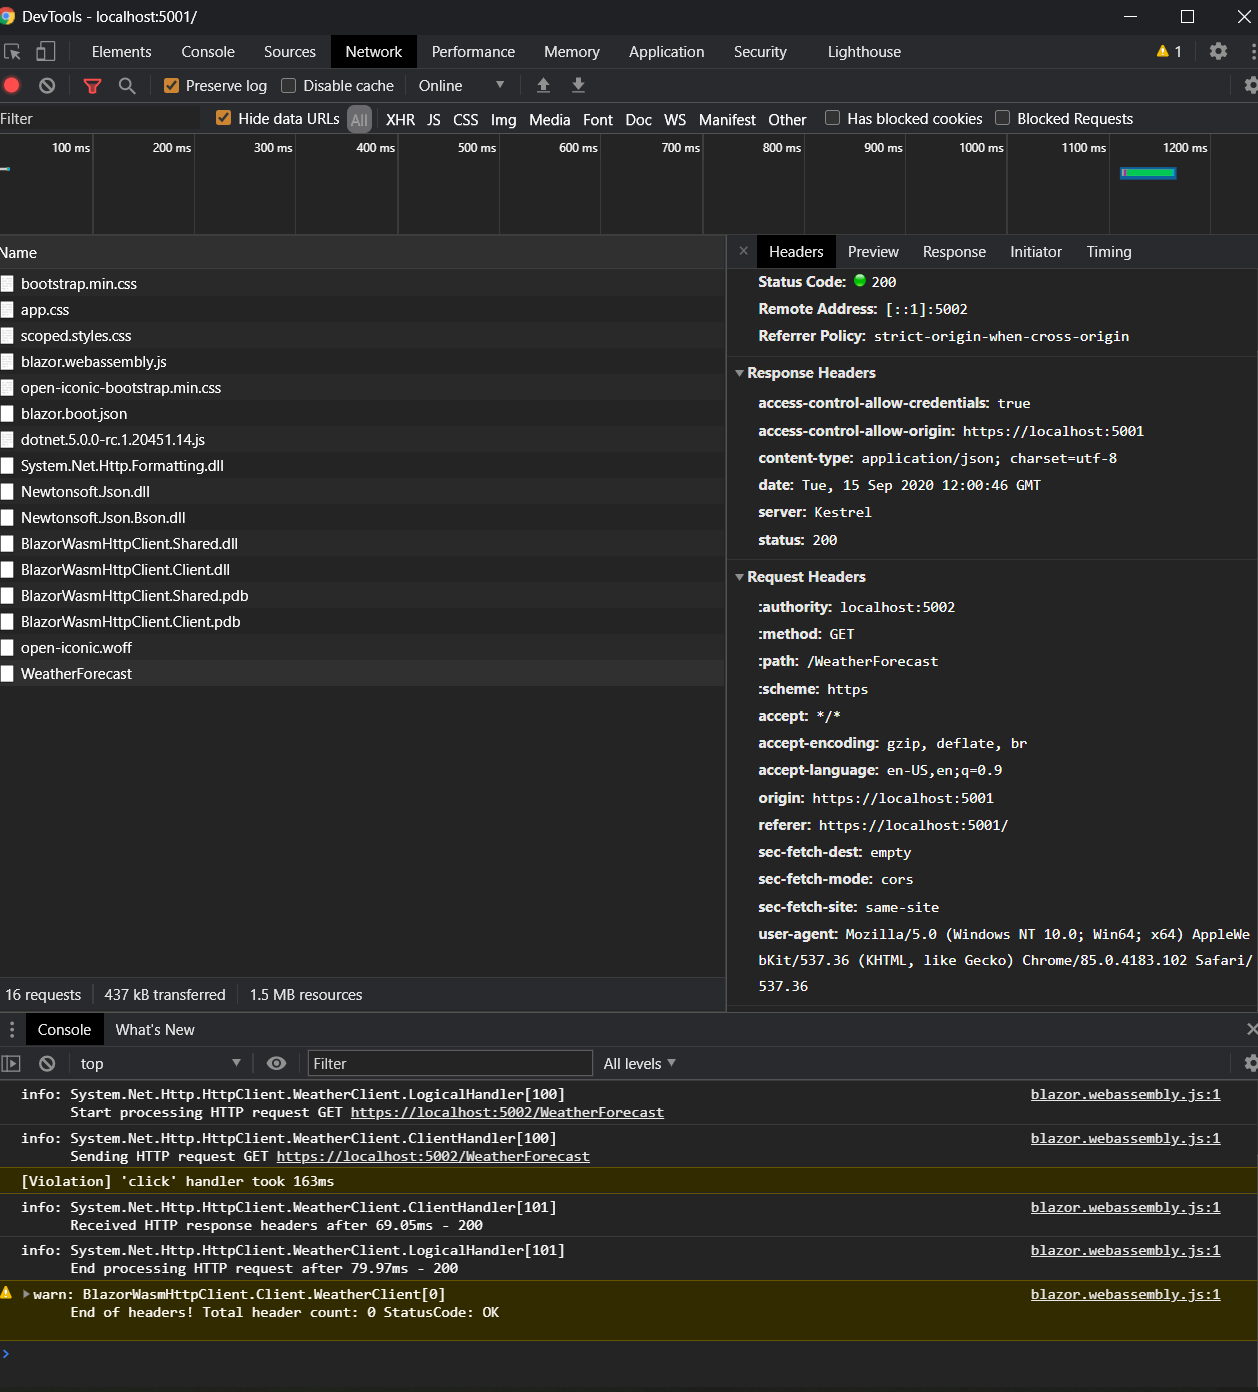Select the WeatherForecast request in the list
Screen dimensions: 1258x1392
tap(76, 673)
